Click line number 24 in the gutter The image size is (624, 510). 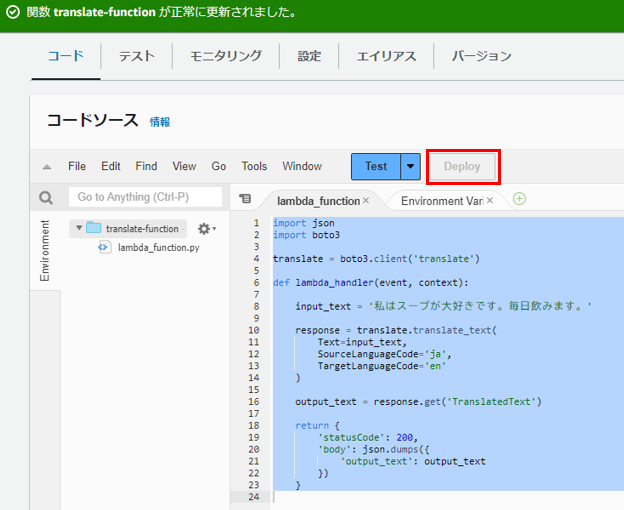tap(254, 497)
